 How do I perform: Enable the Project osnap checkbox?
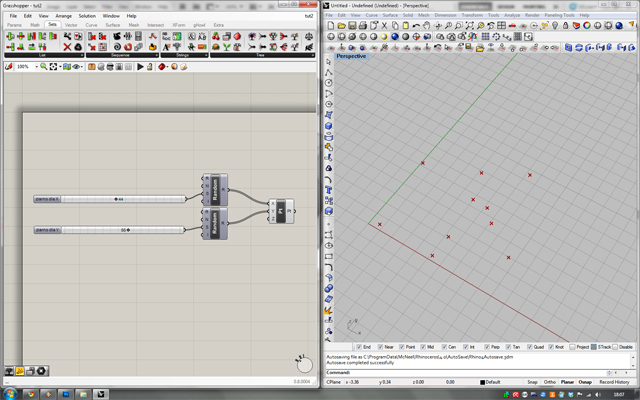click(x=572, y=347)
